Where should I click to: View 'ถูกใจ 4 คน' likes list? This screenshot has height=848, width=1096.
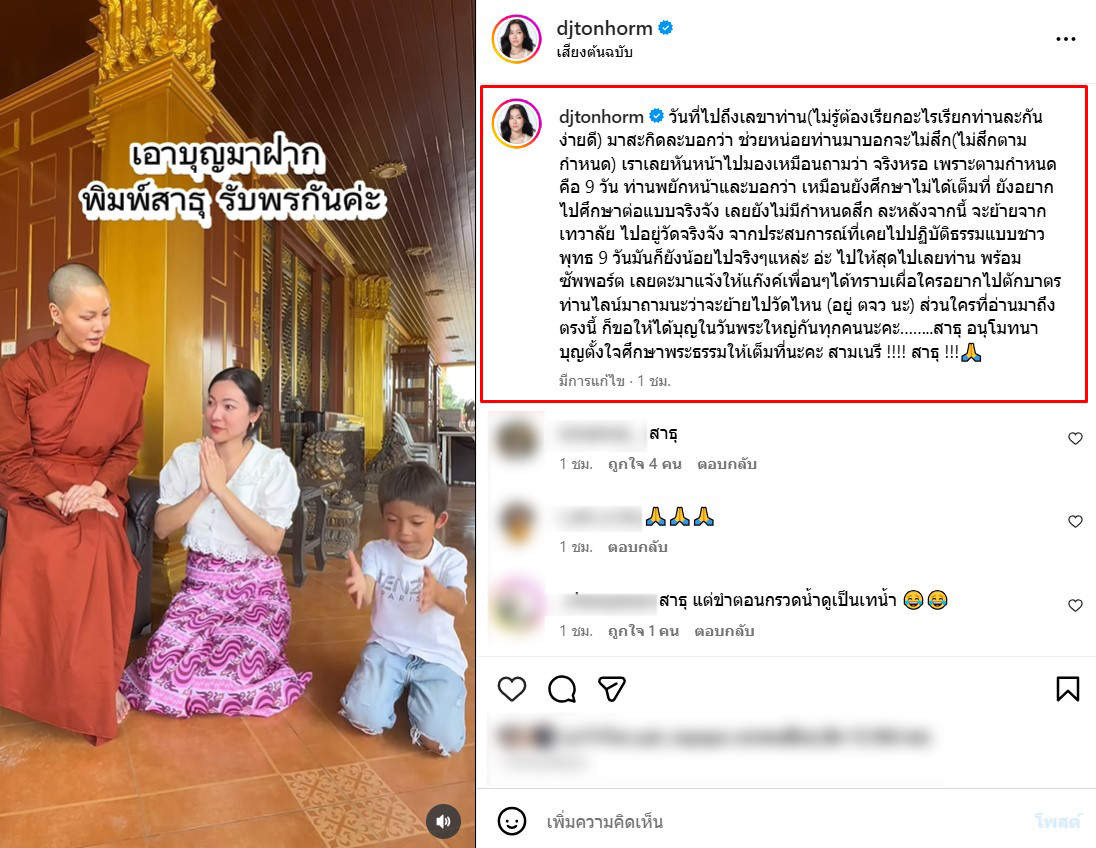click(644, 463)
